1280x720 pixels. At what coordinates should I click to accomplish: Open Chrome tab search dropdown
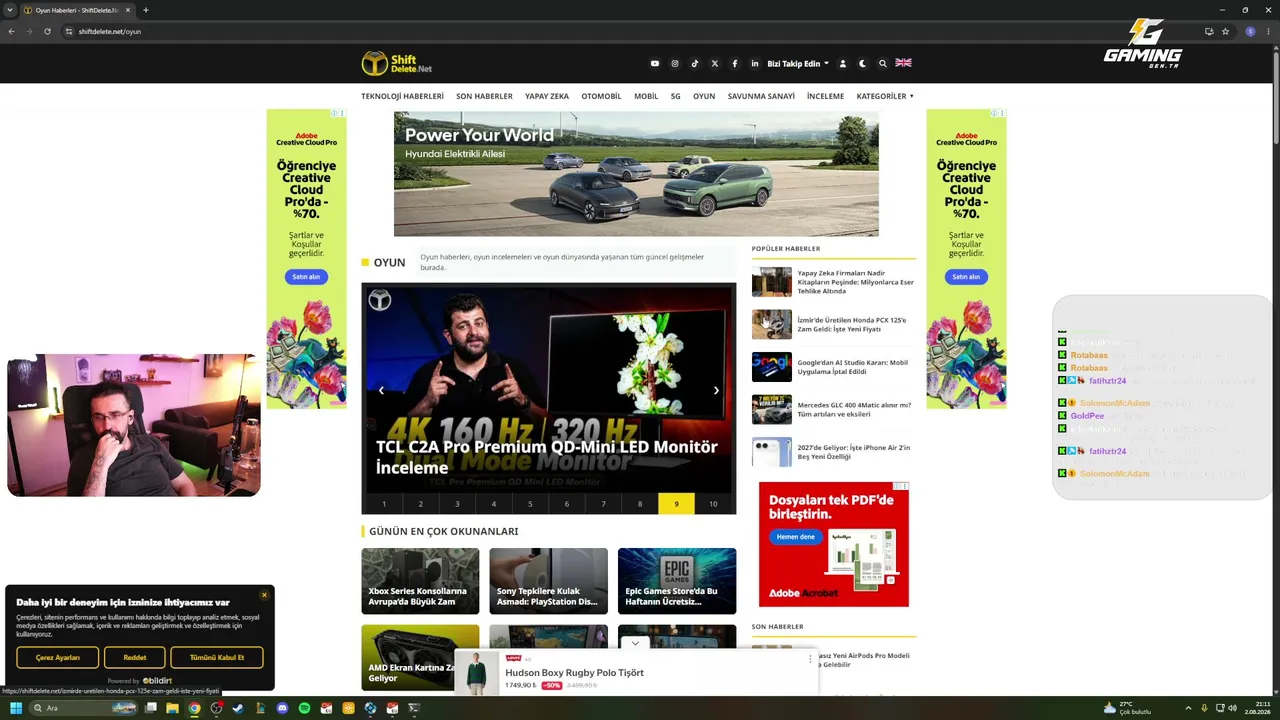click(x=10, y=10)
